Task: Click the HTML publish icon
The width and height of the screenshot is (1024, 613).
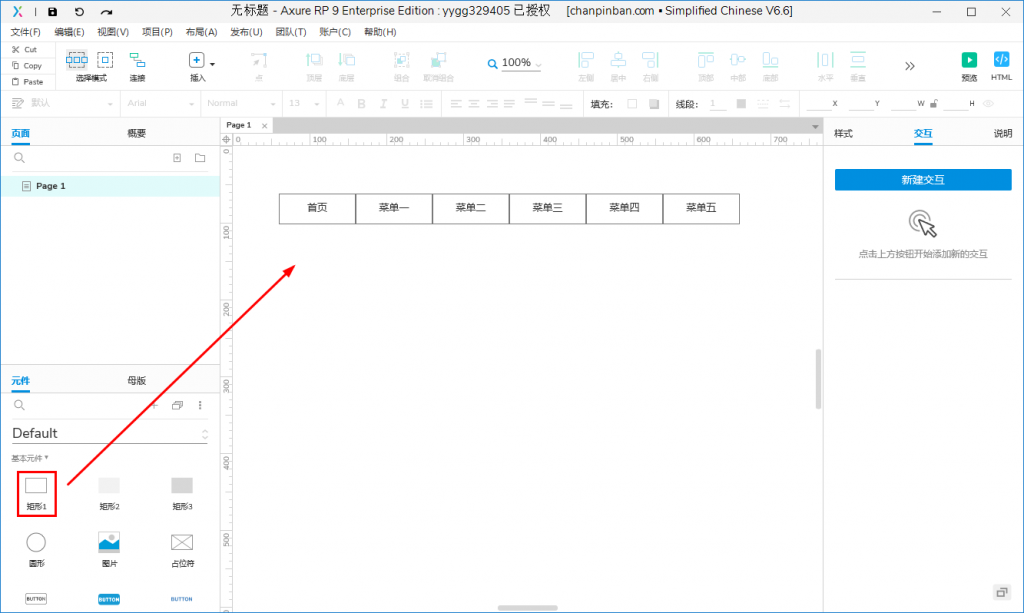Action: tap(1001, 60)
